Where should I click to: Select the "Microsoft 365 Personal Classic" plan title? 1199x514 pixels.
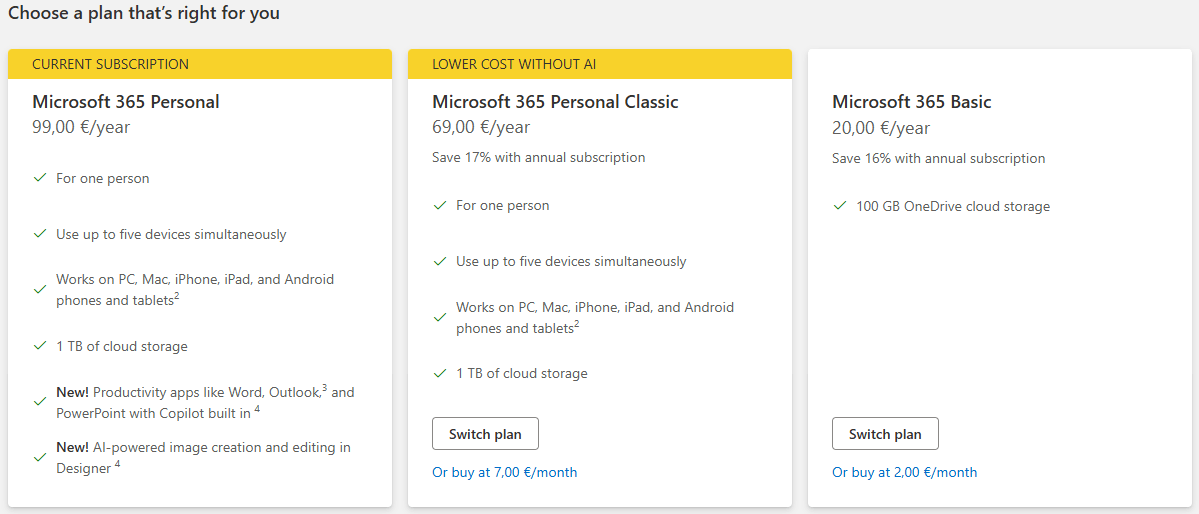click(x=555, y=102)
